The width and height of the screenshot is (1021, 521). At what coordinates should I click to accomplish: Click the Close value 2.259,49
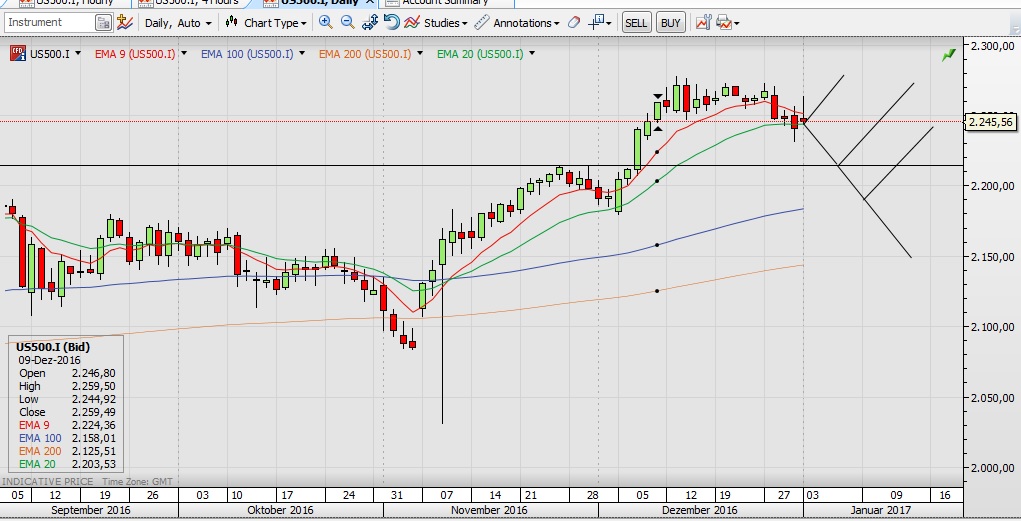(94, 412)
